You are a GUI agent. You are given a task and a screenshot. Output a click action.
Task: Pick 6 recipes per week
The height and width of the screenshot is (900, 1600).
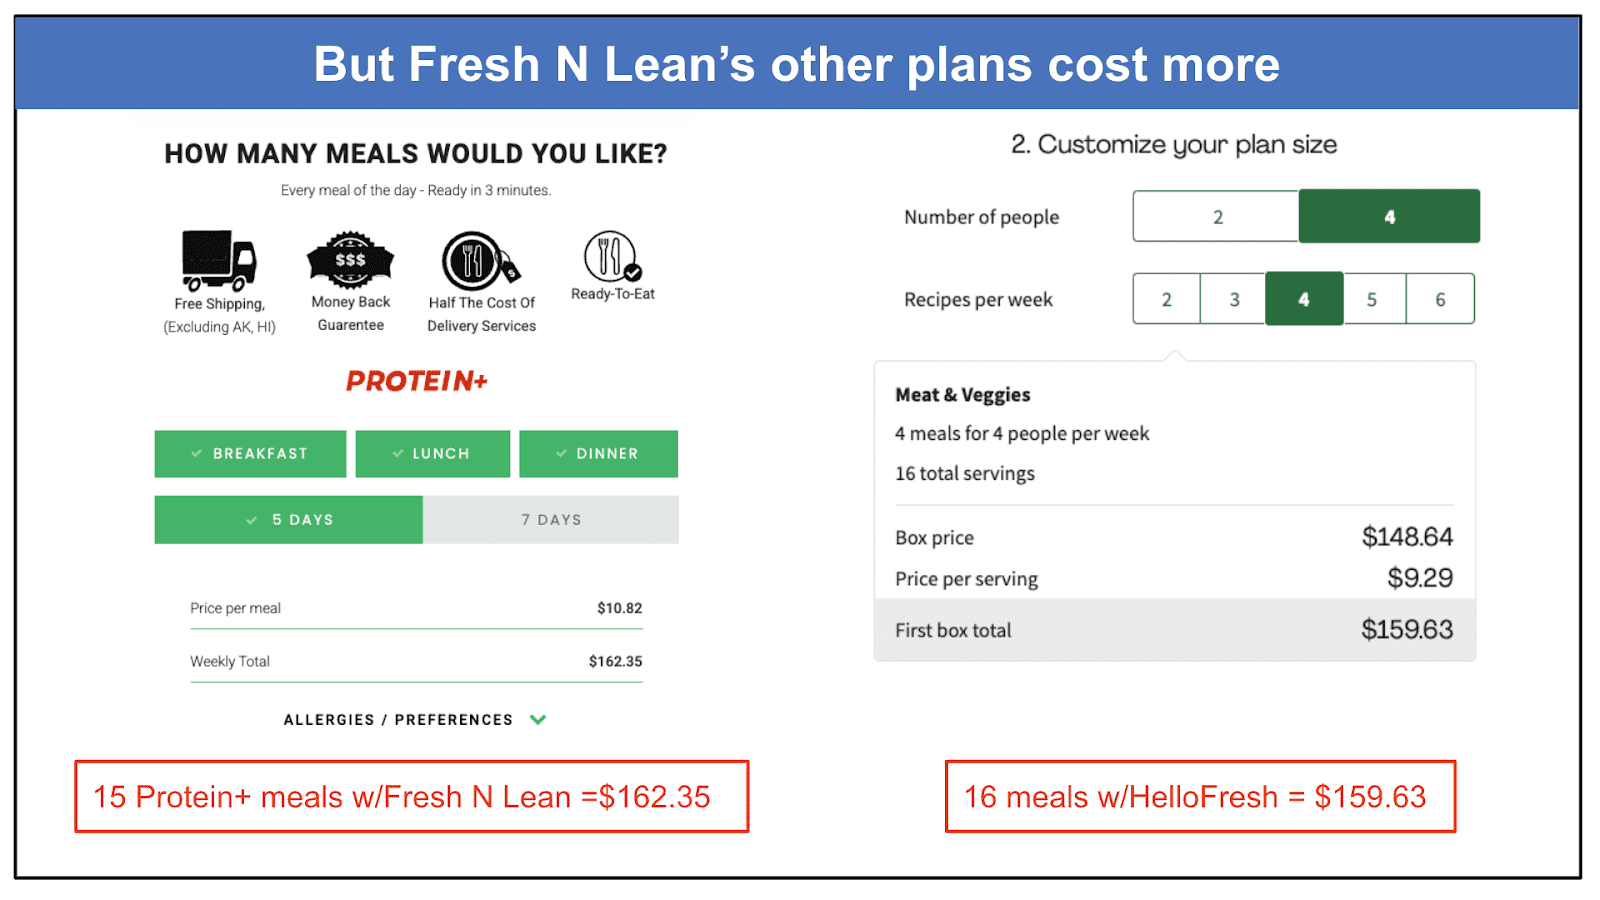pos(1440,299)
